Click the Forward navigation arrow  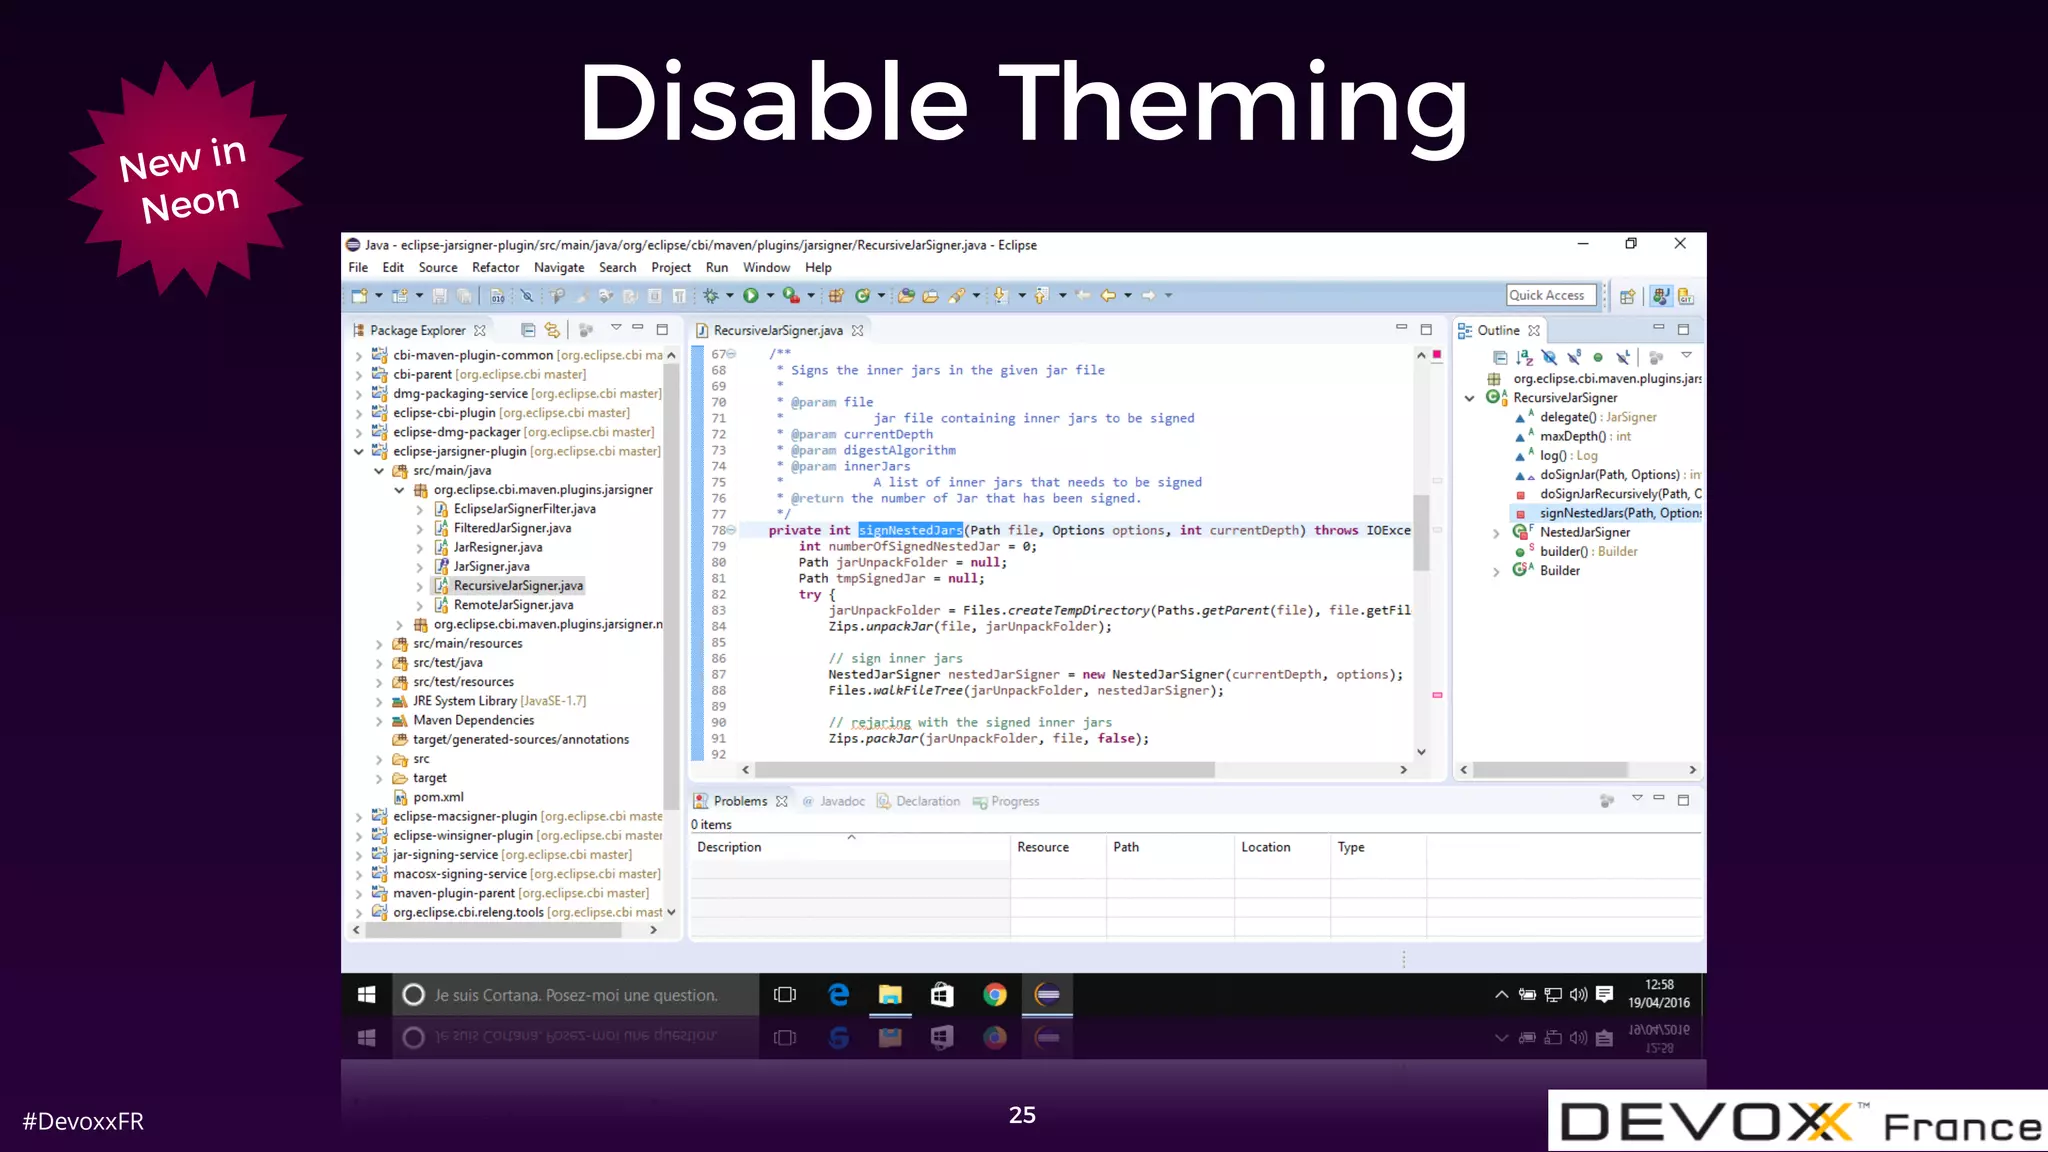(1148, 296)
